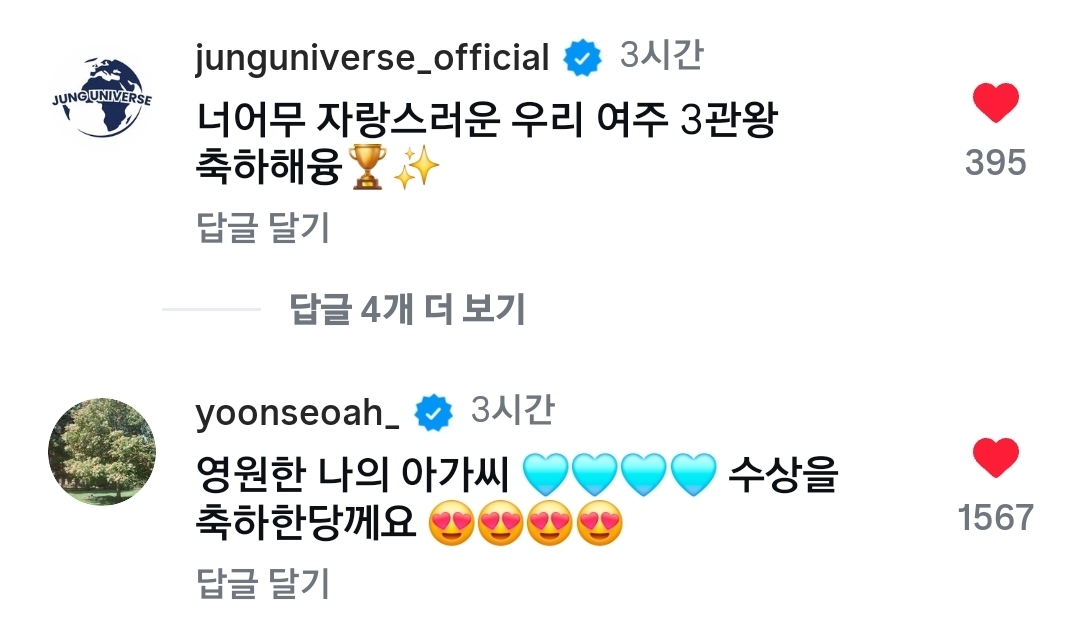
Task: Click the trophy emoji in first comment
Action: (x=367, y=167)
